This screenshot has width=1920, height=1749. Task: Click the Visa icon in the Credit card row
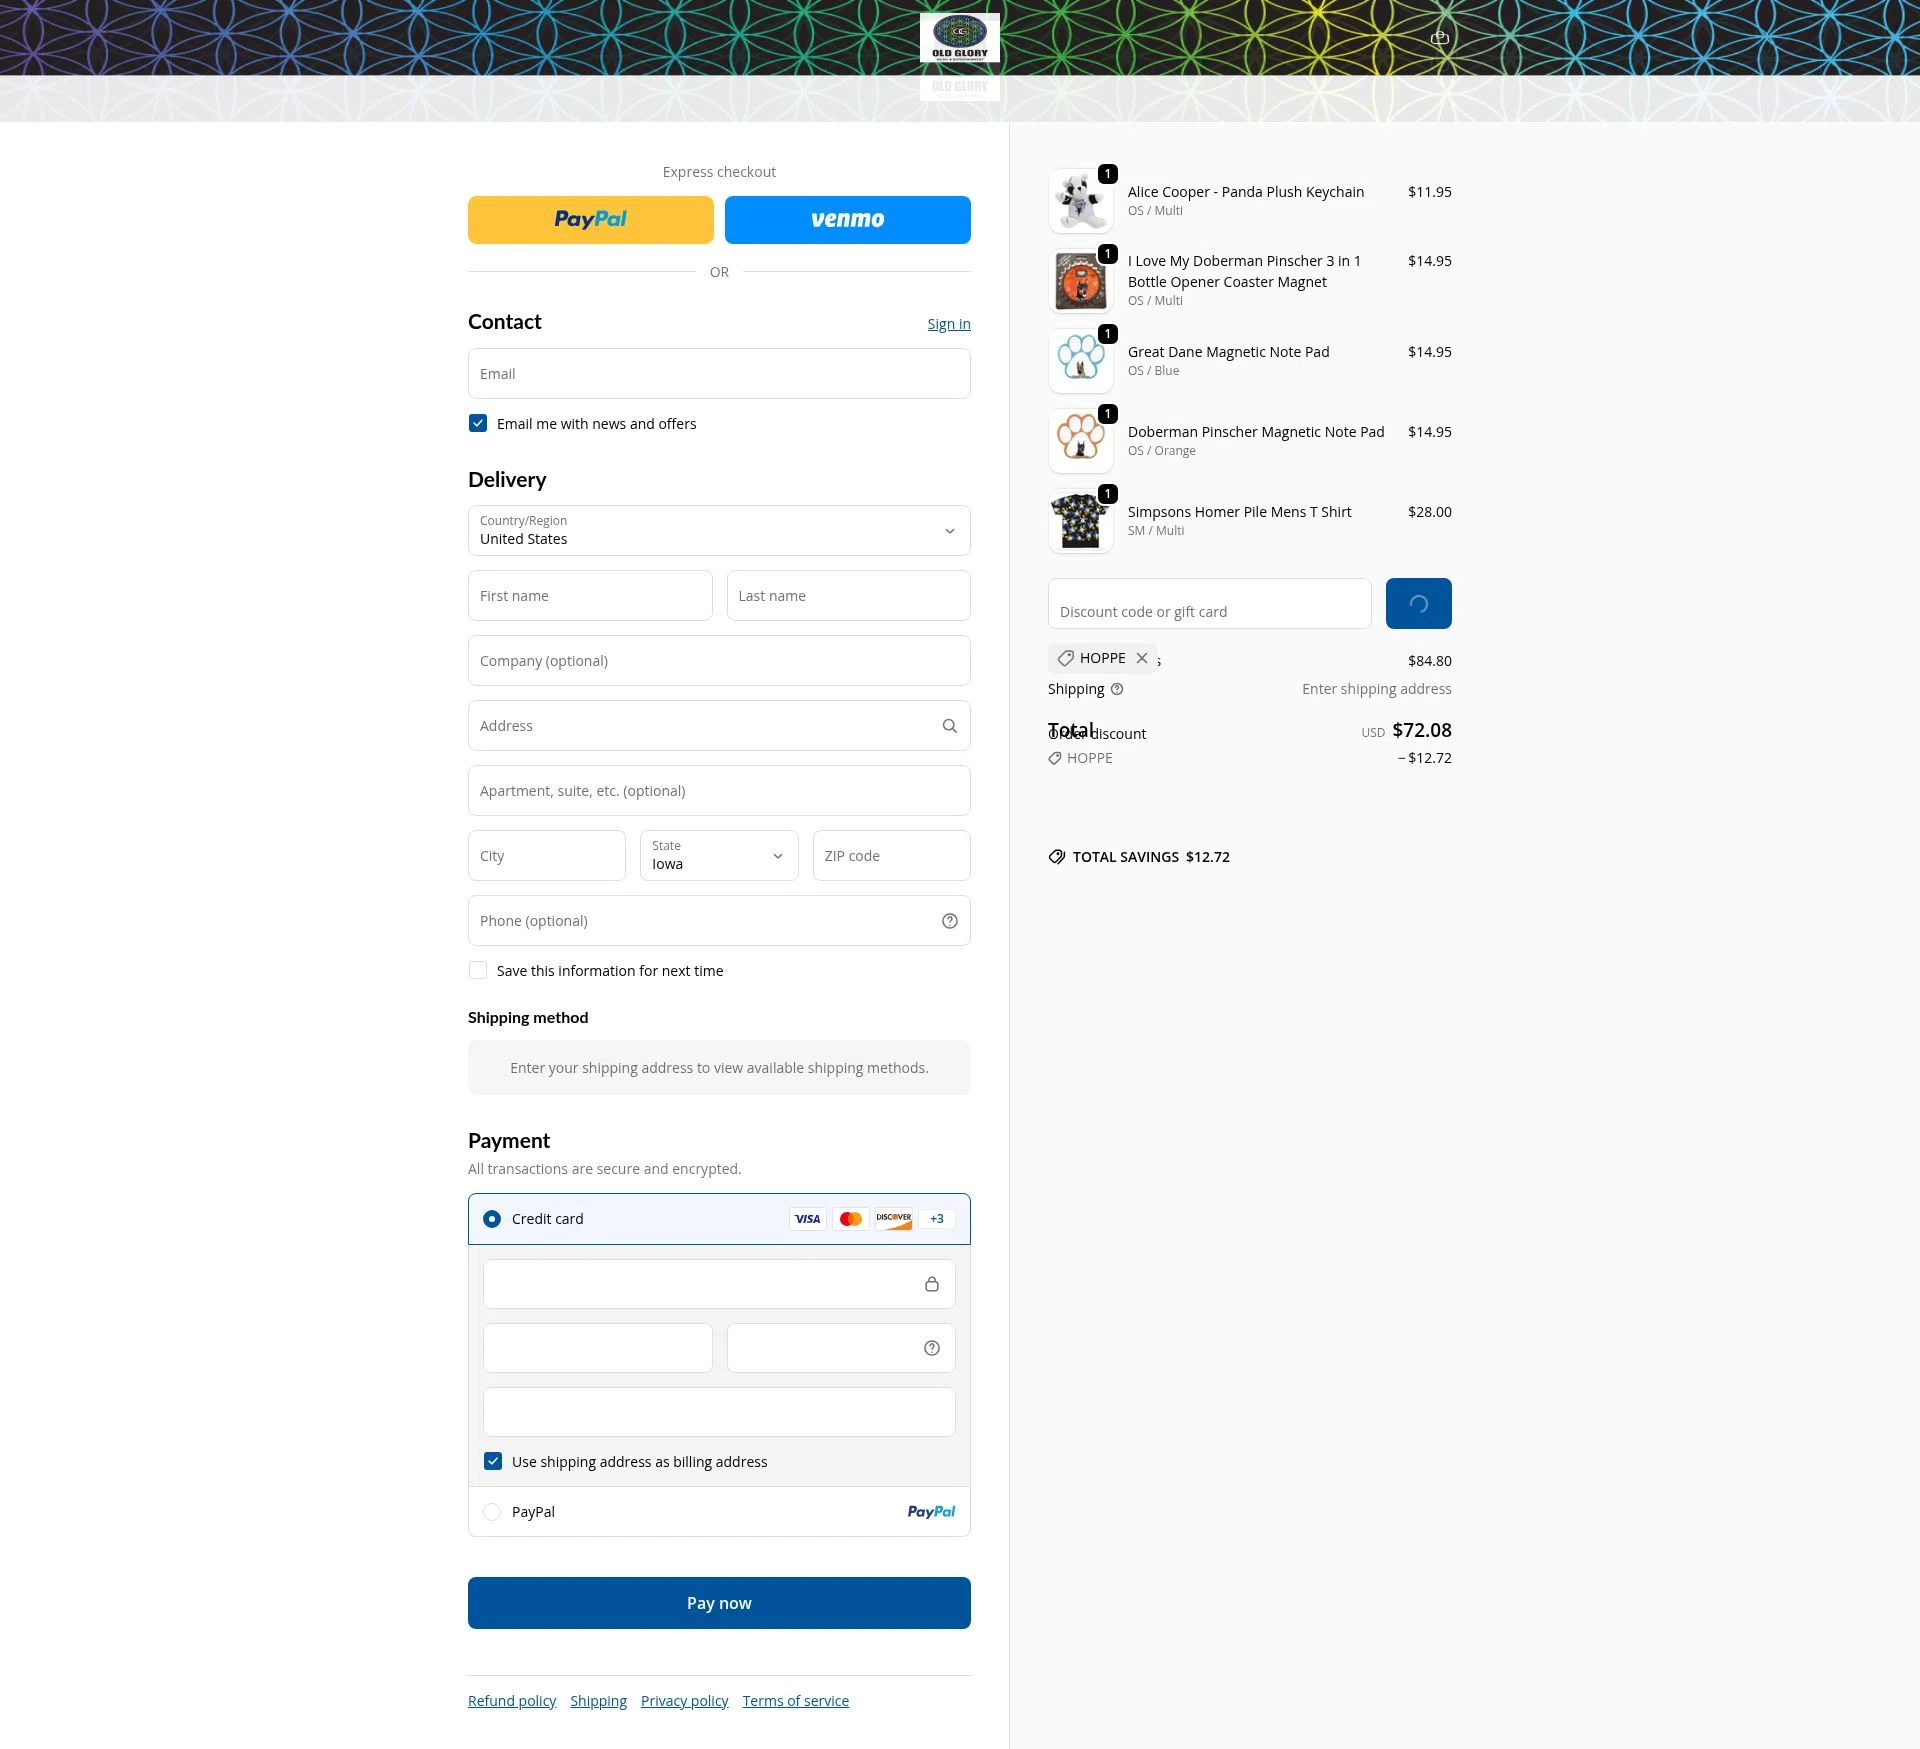807,1218
